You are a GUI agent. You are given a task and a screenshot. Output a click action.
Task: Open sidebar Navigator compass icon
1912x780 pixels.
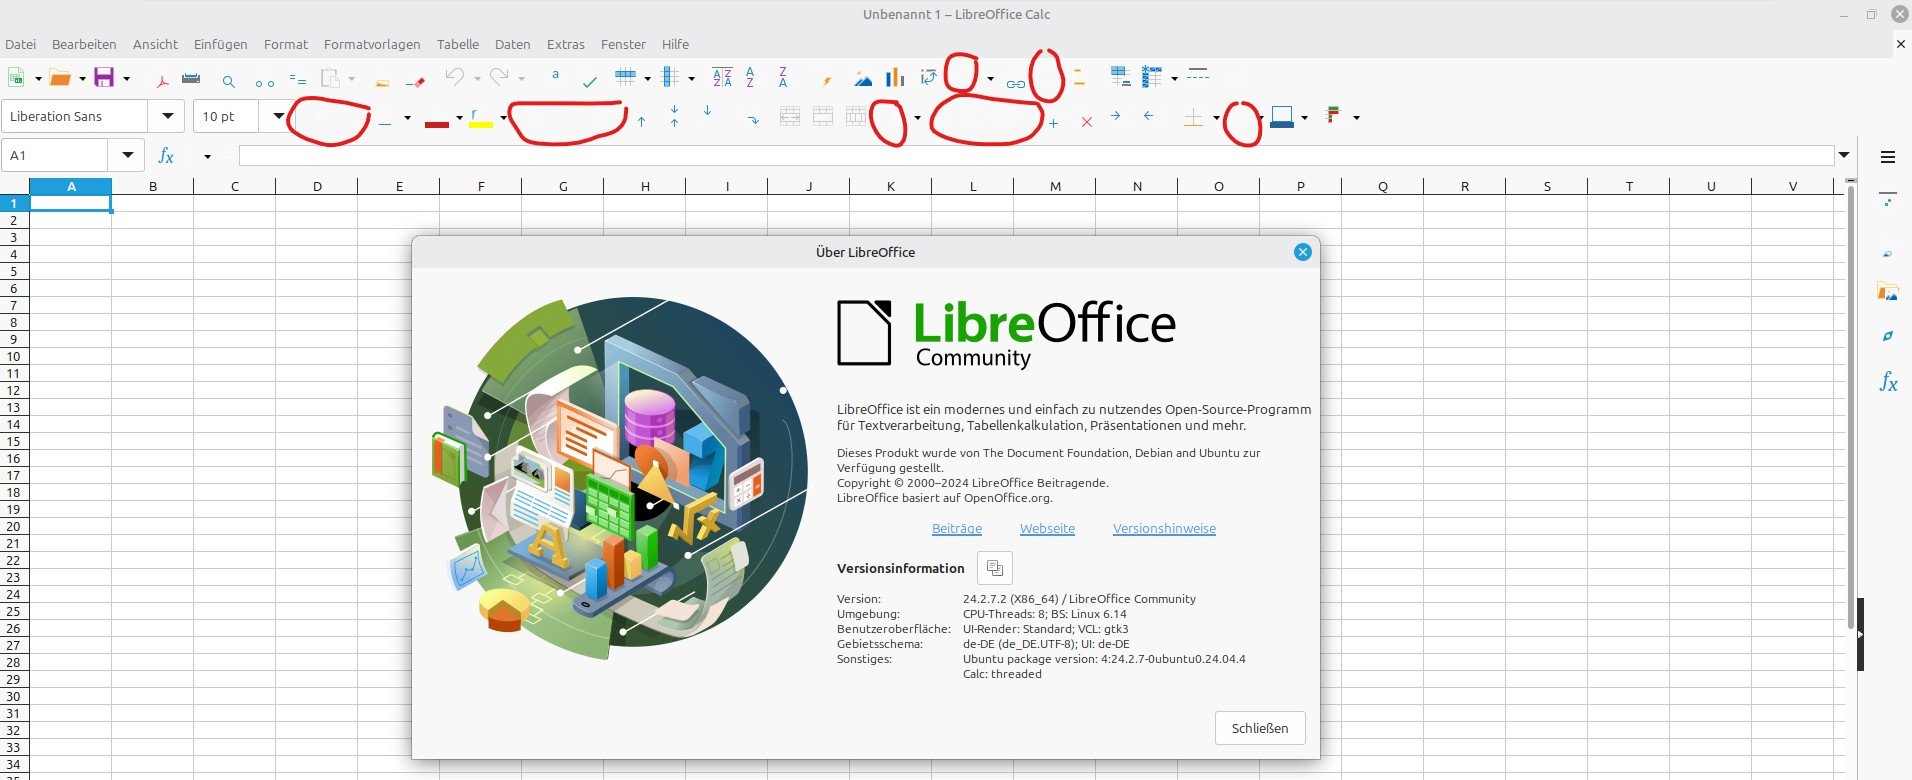pyautogui.click(x=1888, y=336)
